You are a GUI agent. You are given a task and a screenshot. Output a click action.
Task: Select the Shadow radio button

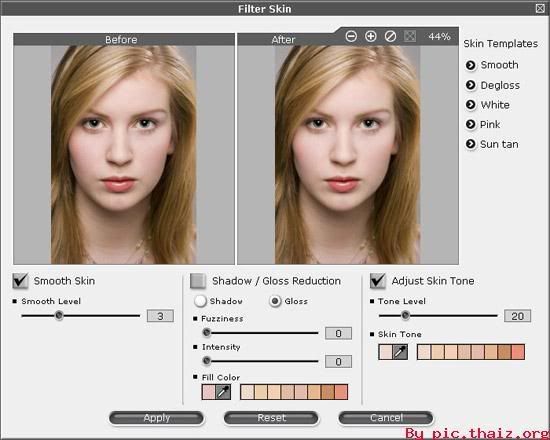200,301
